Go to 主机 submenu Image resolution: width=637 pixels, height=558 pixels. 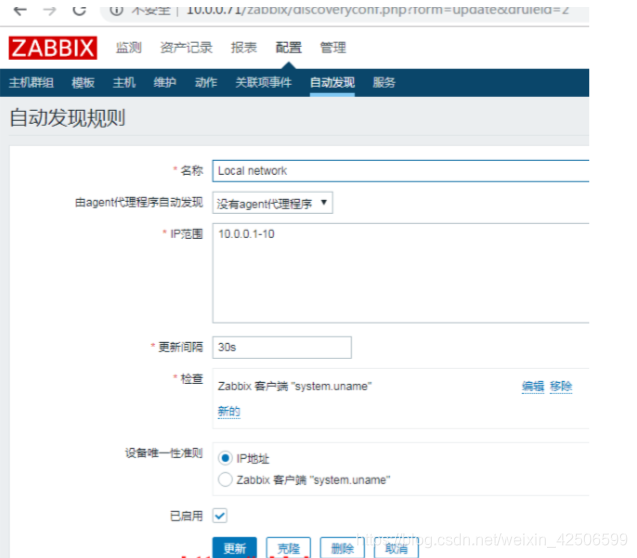pos(124,83)
